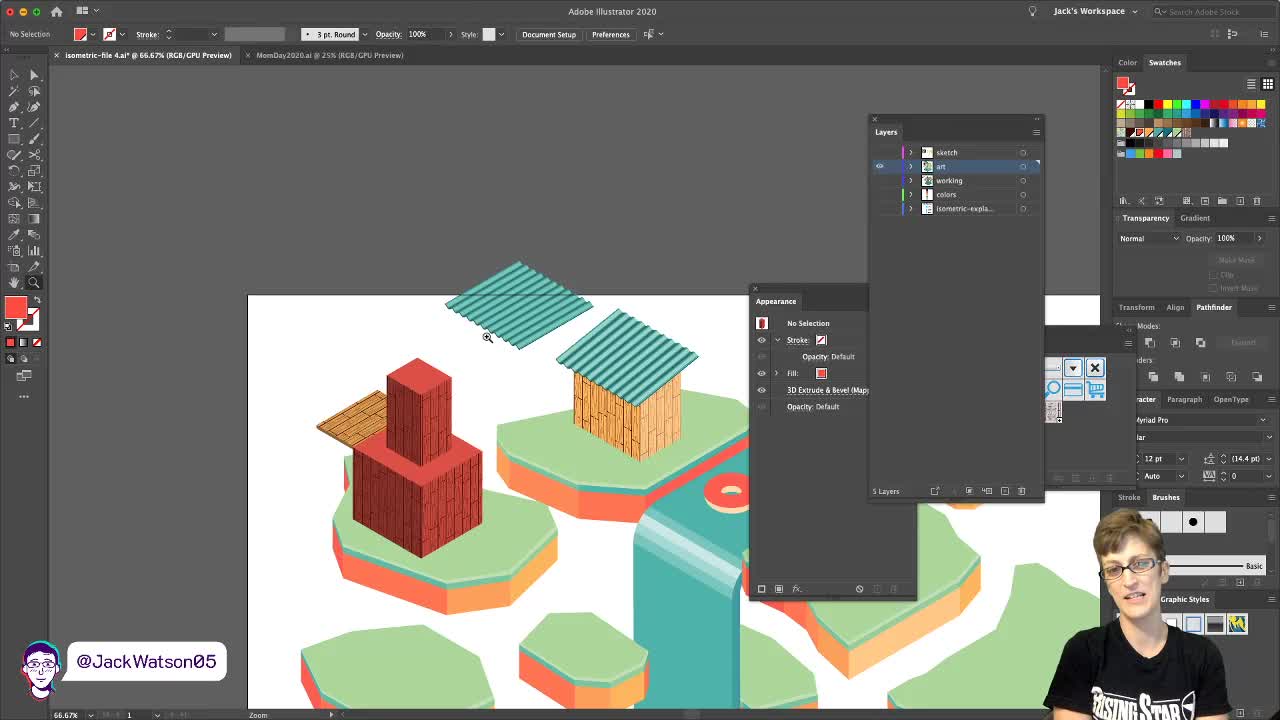Click the Preferences button in the control bar

coord(610,34)
